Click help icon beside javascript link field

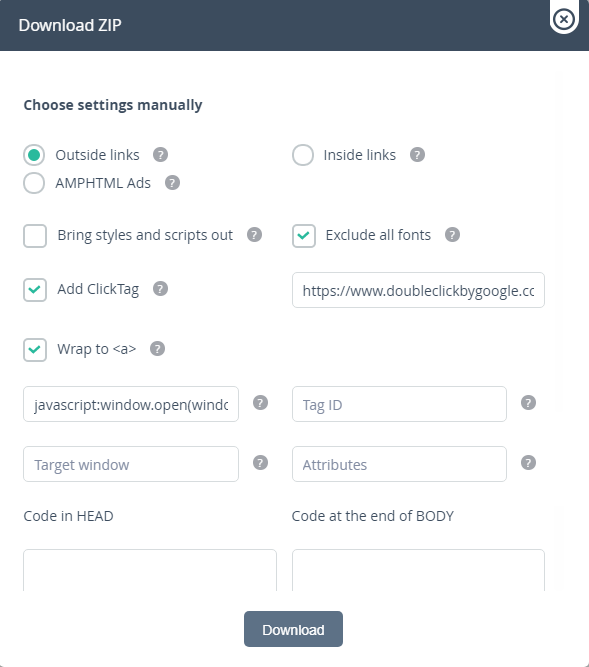click(260, 402)
